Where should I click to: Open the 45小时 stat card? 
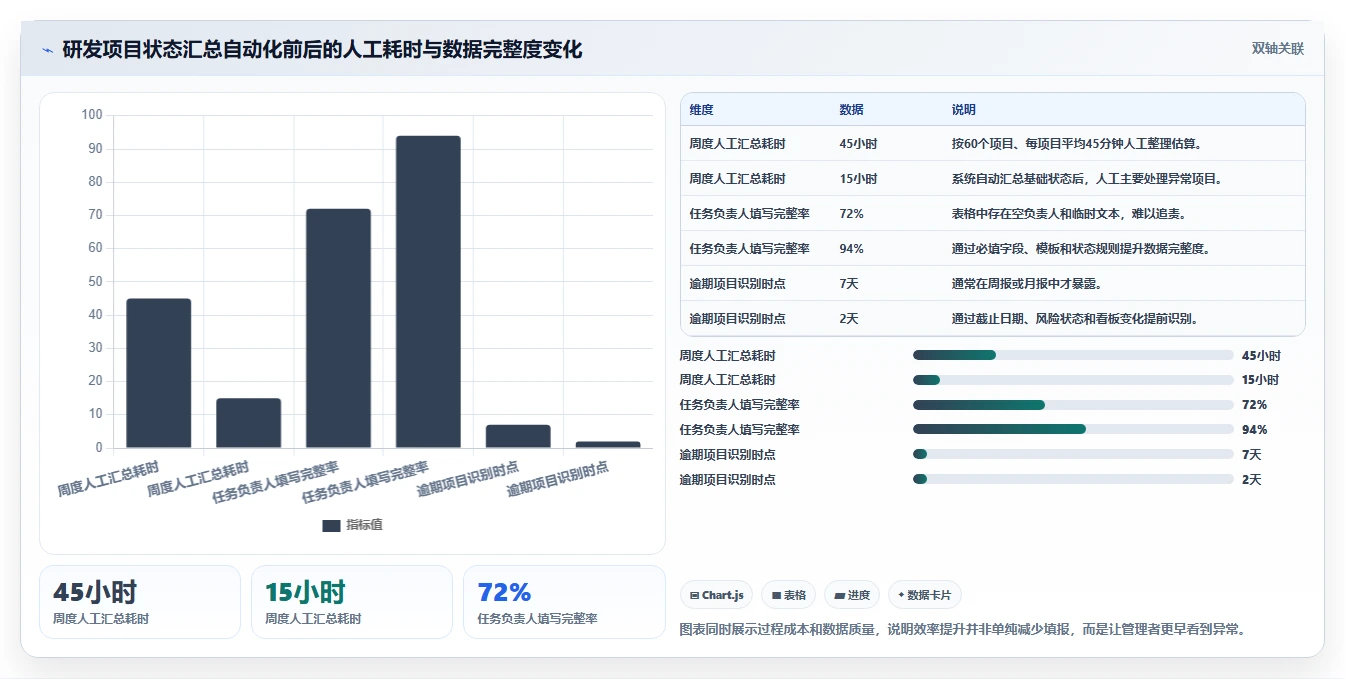point(140,602)
